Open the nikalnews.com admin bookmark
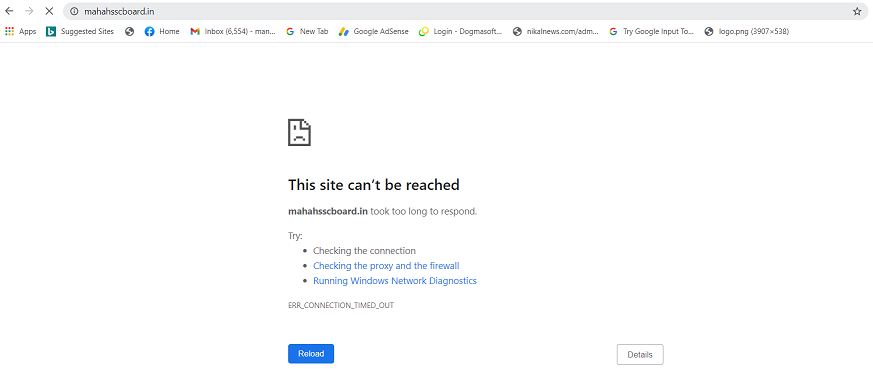The width and height of the screenshot is (873, 369). pyautogui.click(x=556, y=32)
